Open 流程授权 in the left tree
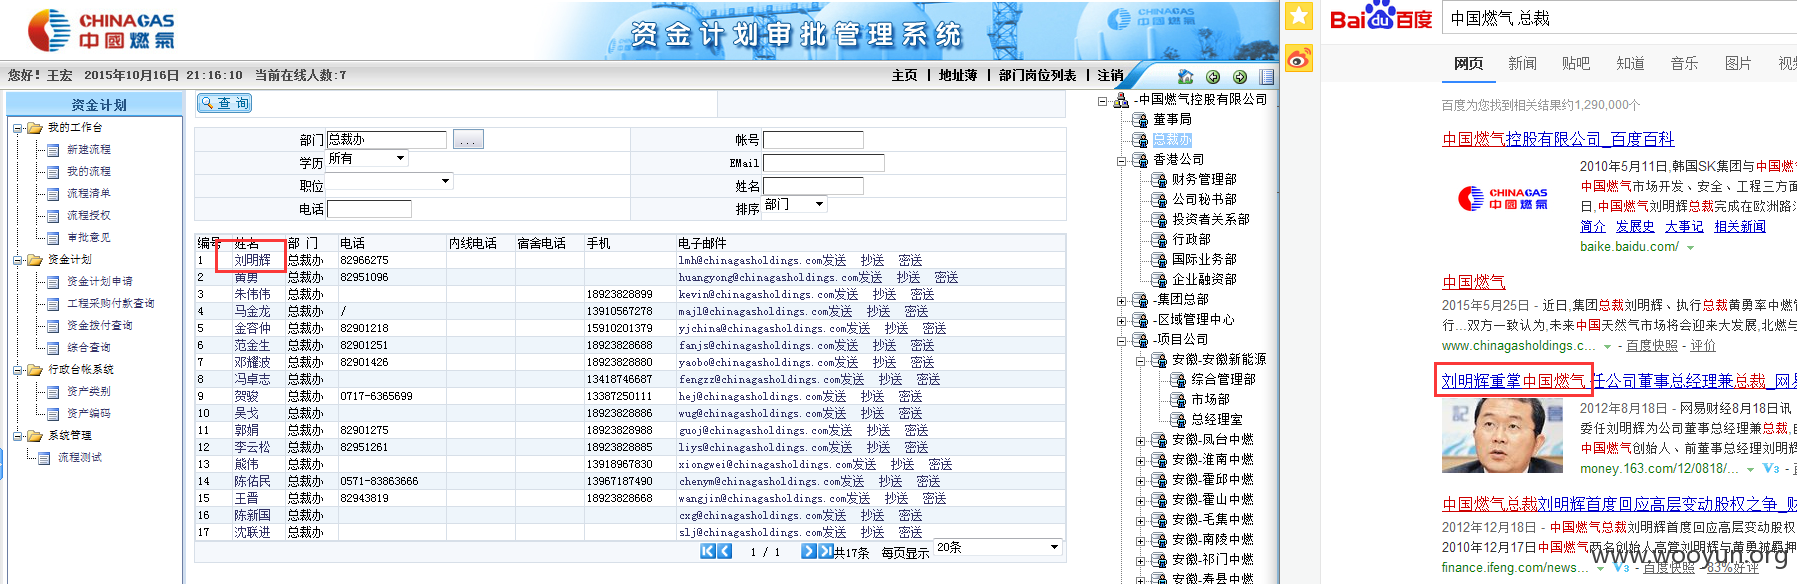This screenshot has height=584, width=1797. click(x=89, y=215)
